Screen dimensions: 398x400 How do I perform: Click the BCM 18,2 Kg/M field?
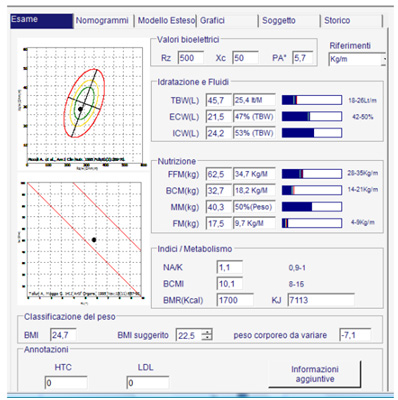coord(254,190)
